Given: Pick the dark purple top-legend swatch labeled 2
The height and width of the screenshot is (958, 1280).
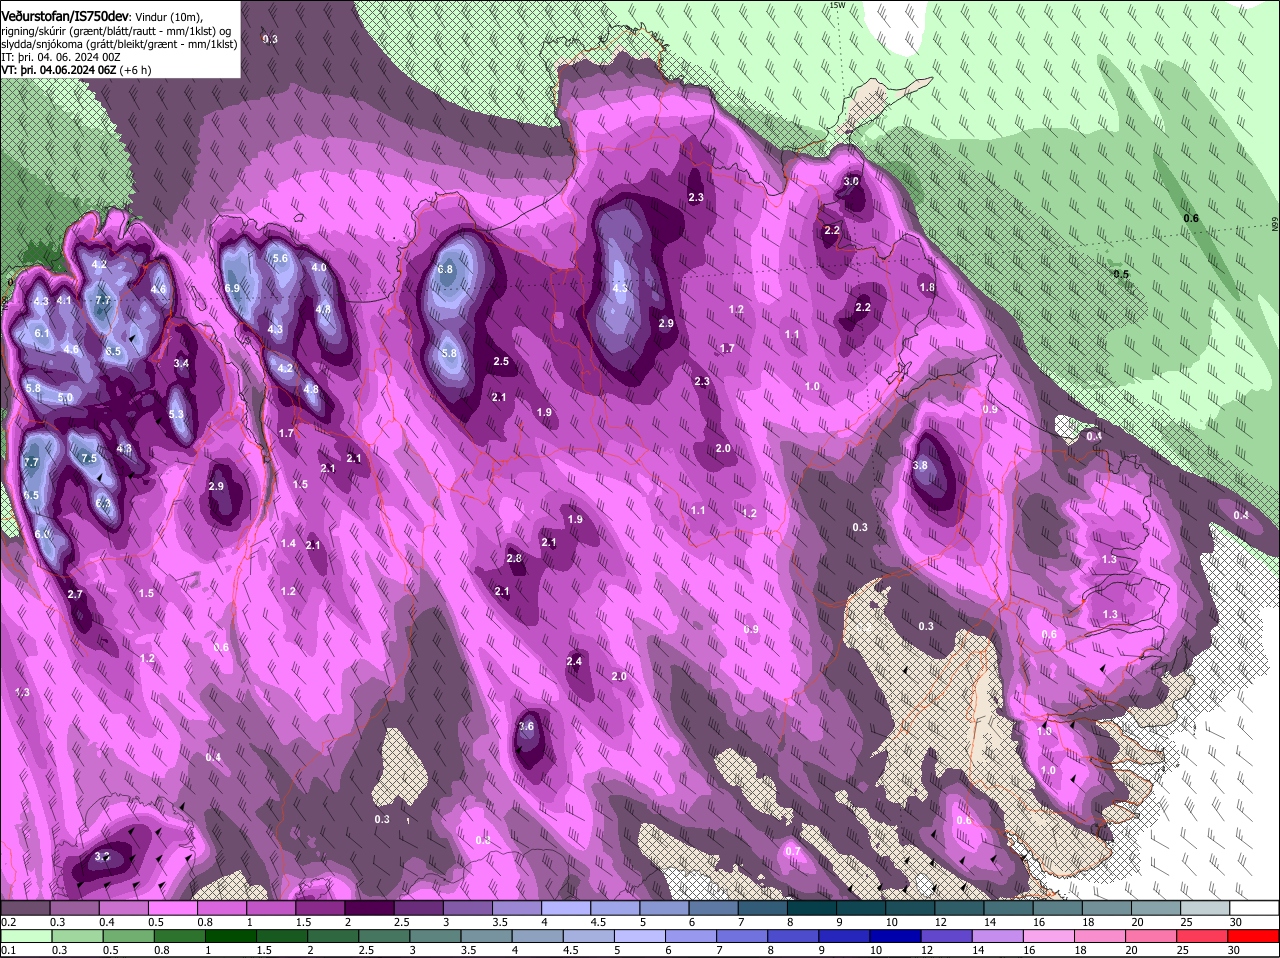Looking at the screenshot, I should (369, 907).
